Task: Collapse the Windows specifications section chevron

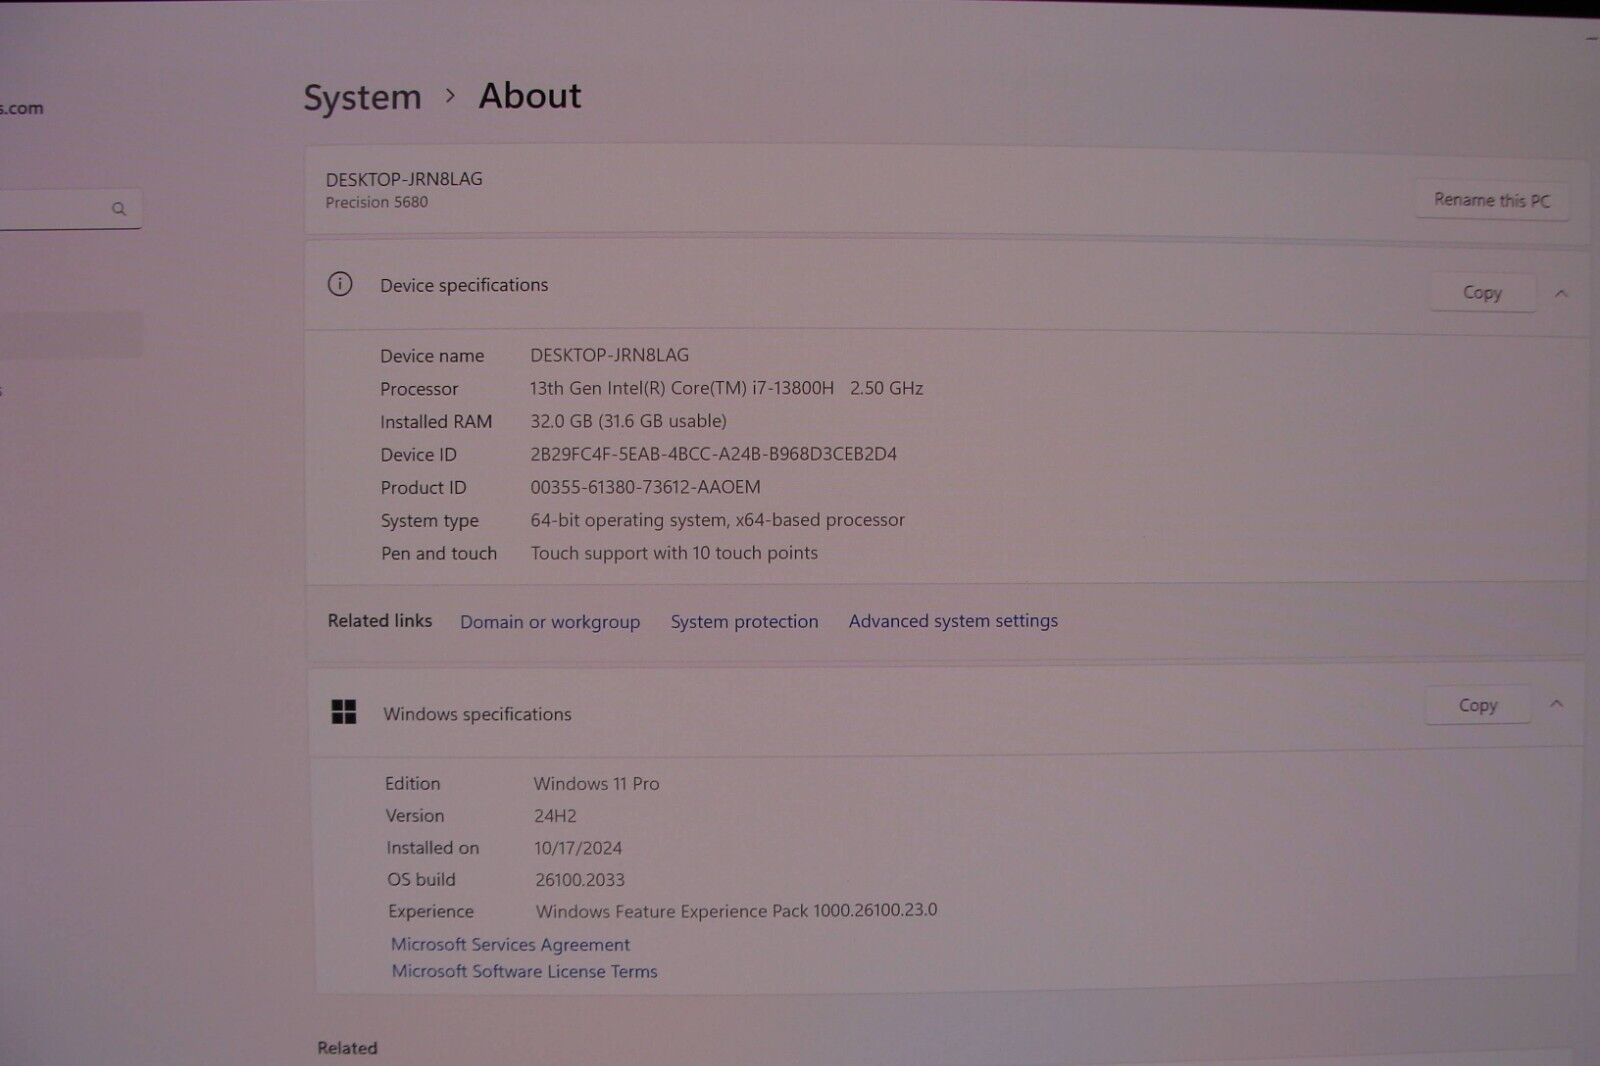Action: [1556, 704]
